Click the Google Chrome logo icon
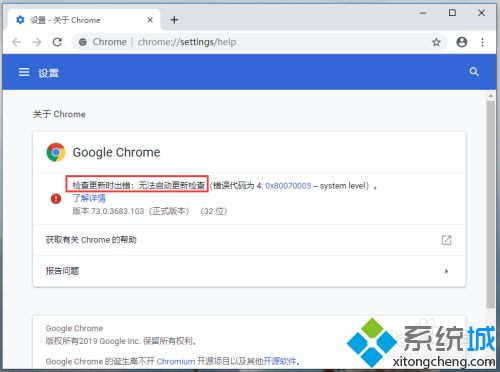This screenshot has height=372, width=500. pyautogui.click(x=56, y=152)
